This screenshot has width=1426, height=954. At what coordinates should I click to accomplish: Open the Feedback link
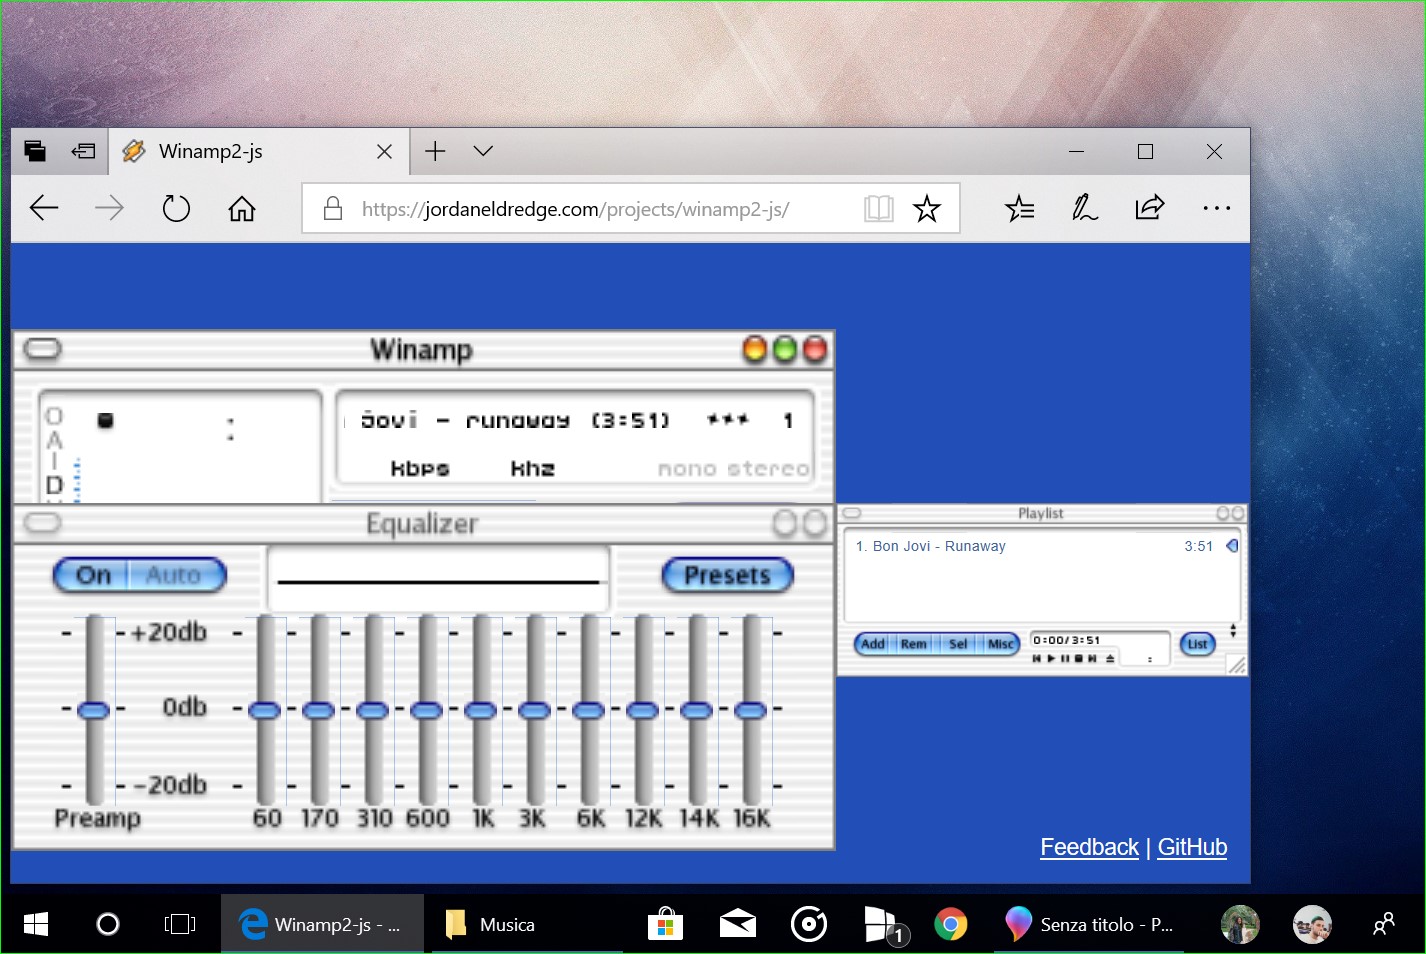pos(1089,847)
